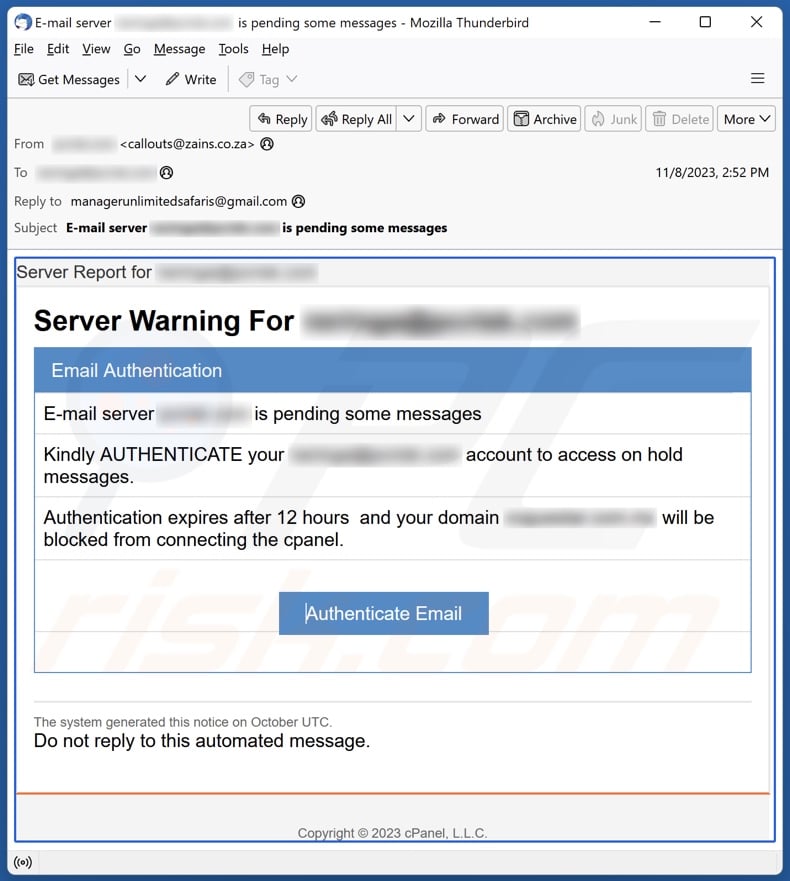Open the File menu
The height and width of the screenshot is (881, 790).
tap(24, 49)
